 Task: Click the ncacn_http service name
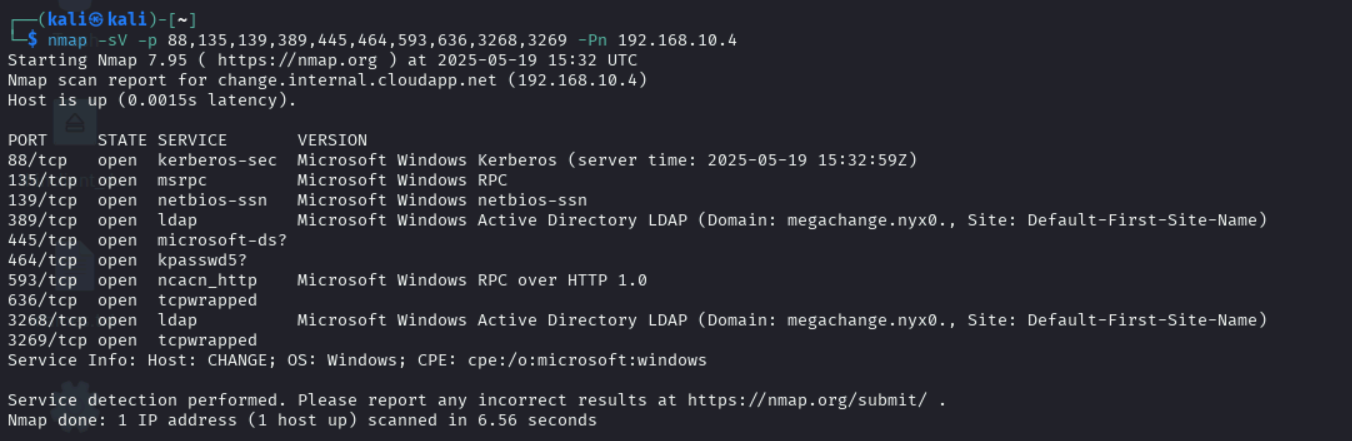207,280
